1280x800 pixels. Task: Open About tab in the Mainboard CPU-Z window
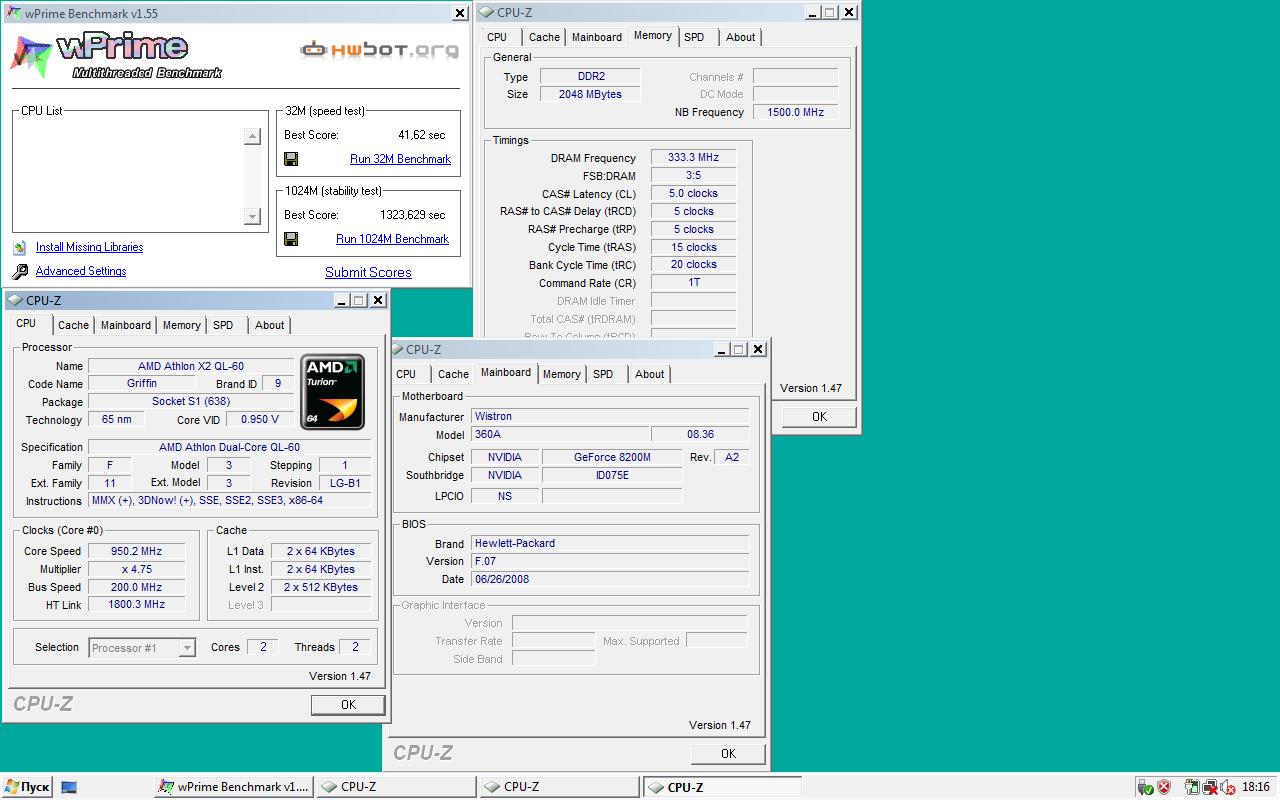(650, 374)
